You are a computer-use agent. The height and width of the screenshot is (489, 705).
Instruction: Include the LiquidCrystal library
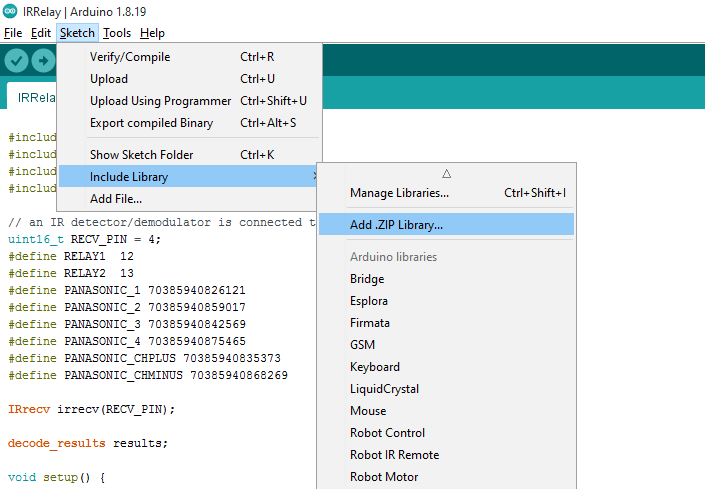click(384, 389)
